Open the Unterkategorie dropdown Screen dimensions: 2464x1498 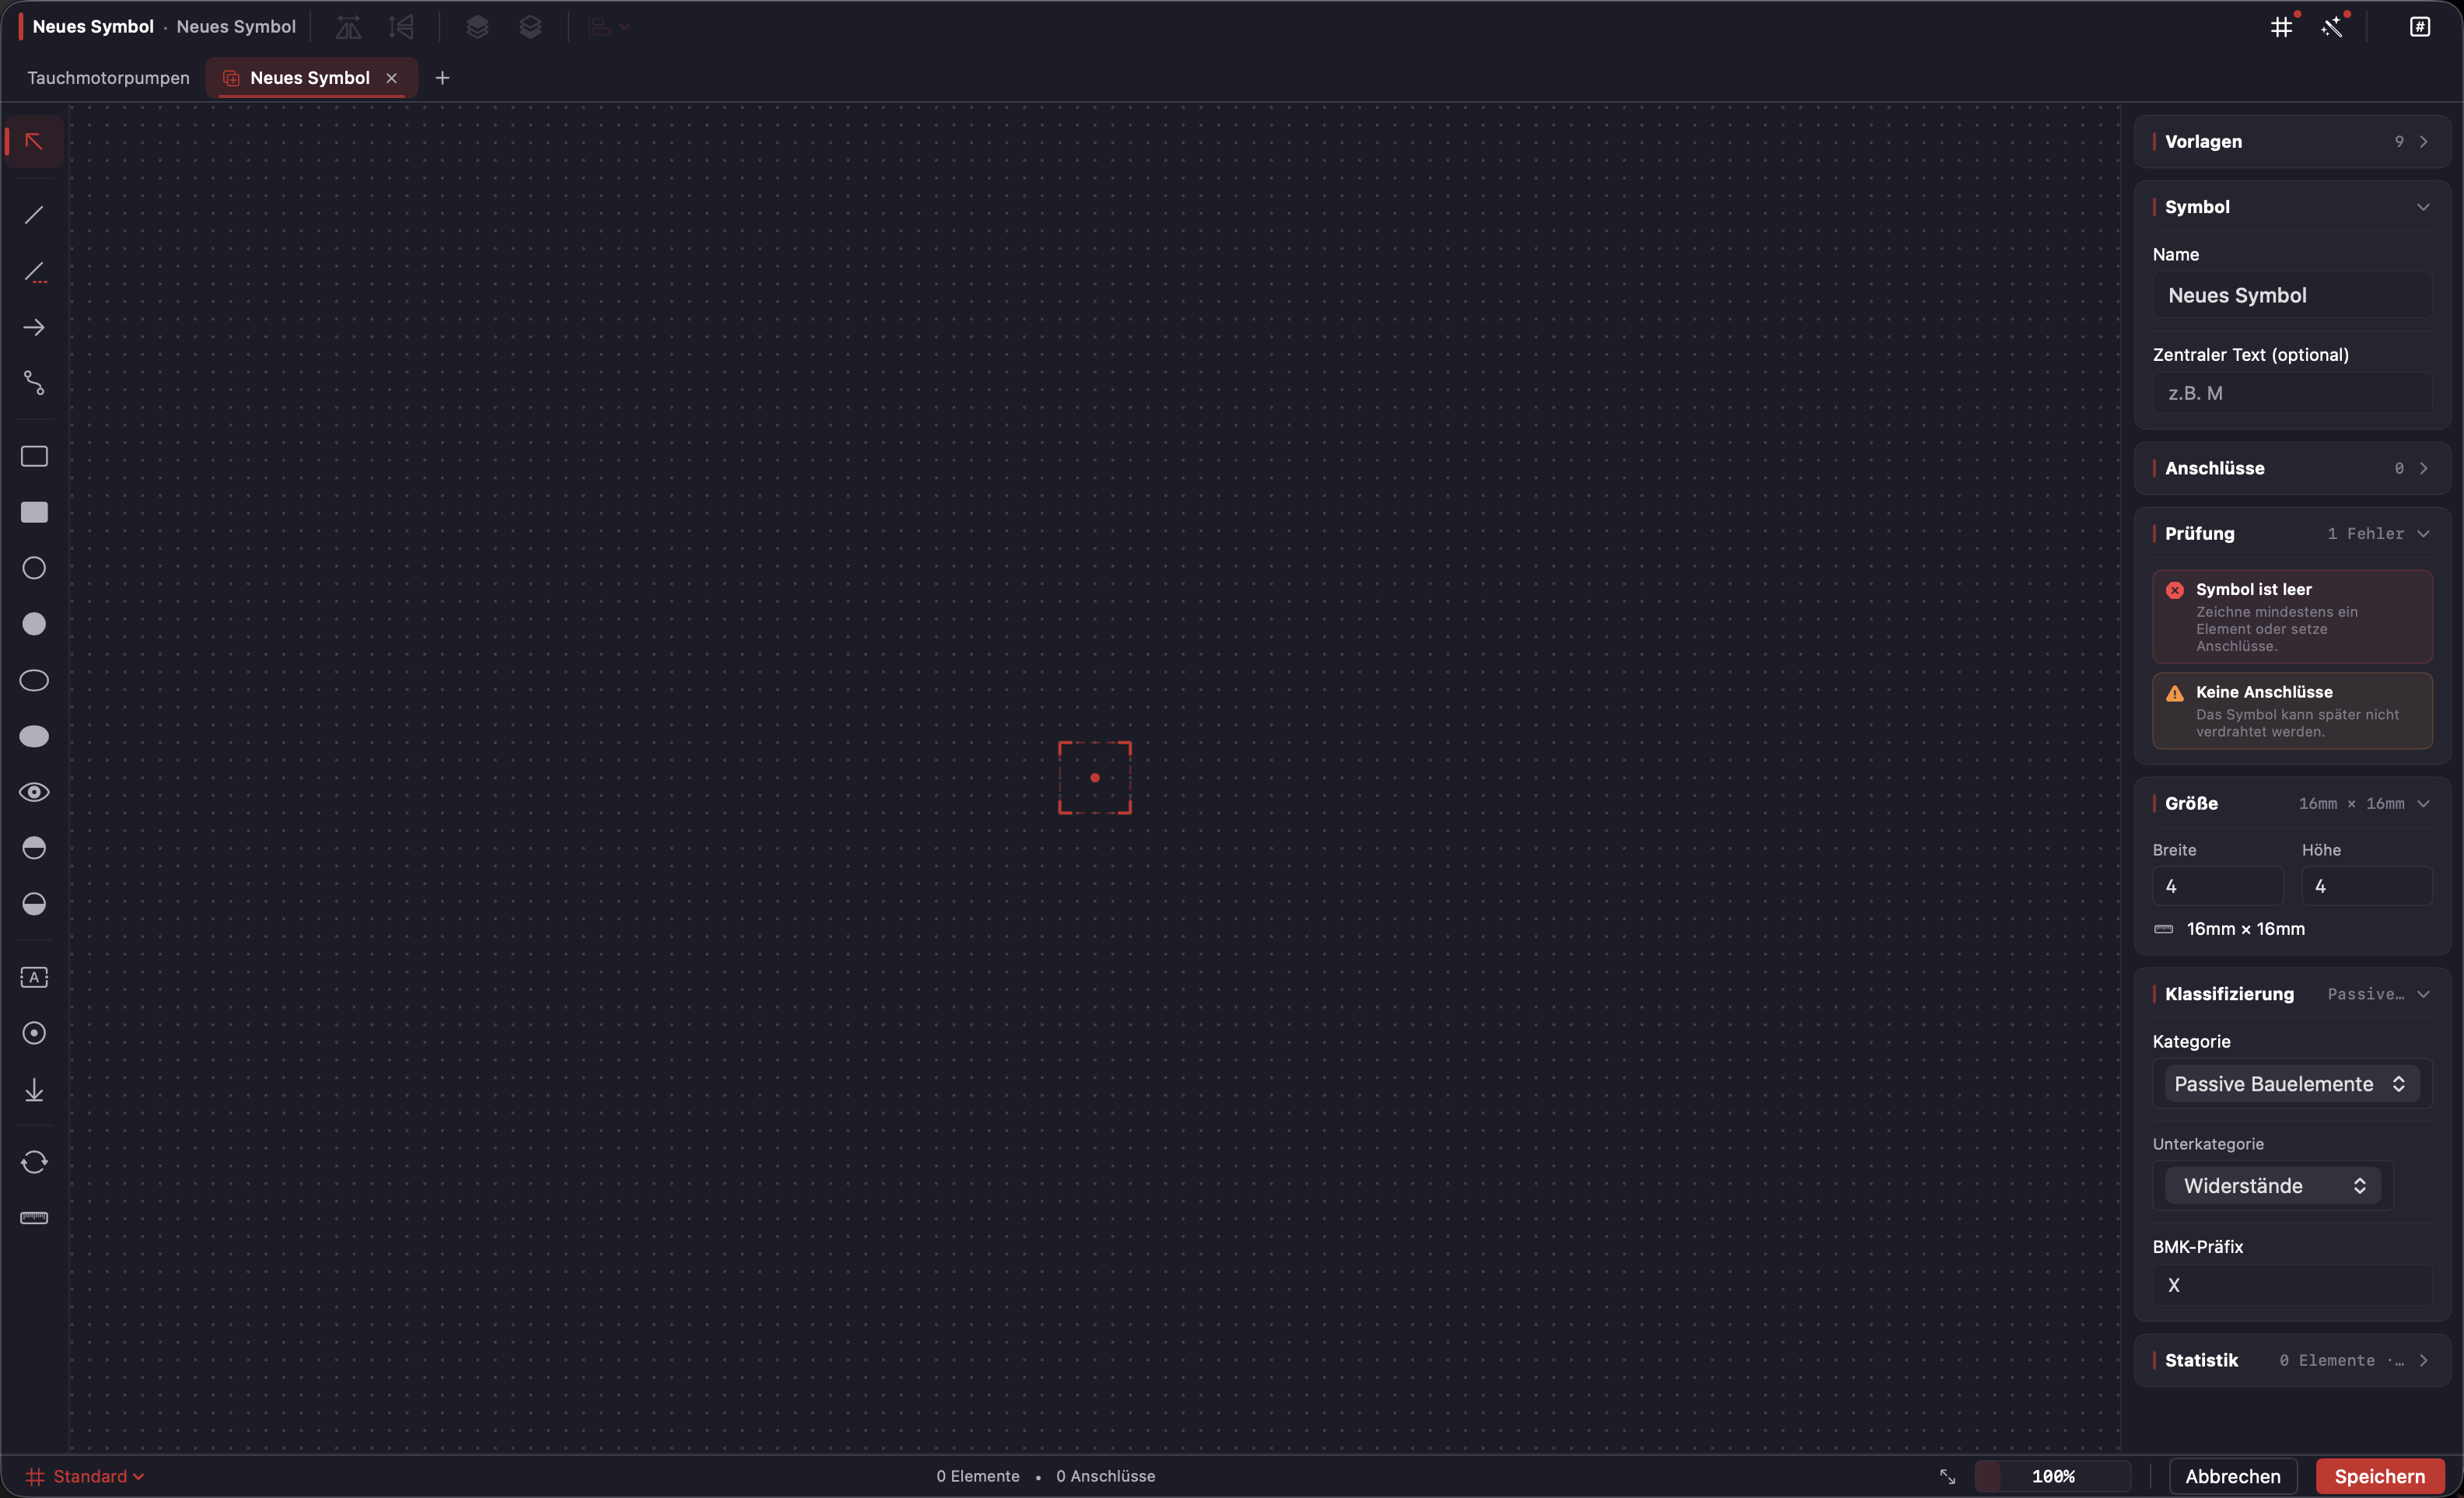2272,1186
